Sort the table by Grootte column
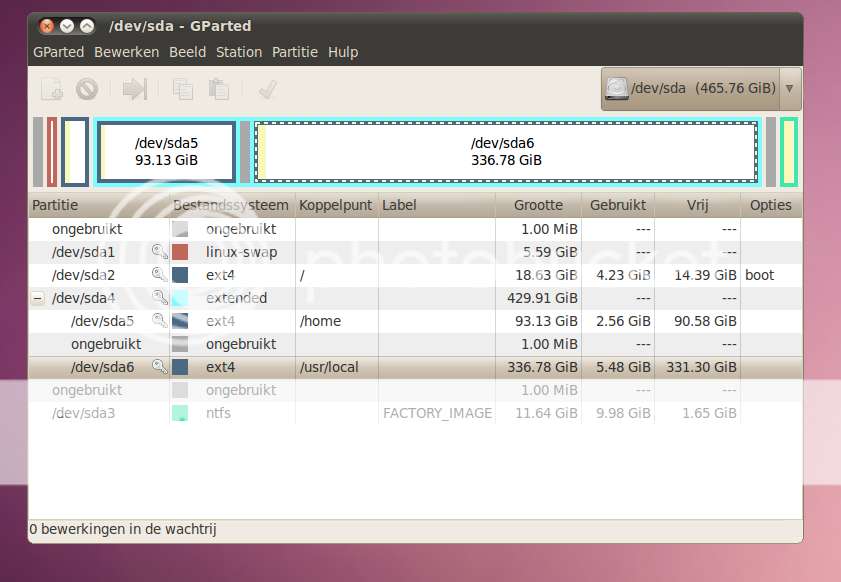This screenshot has height=582, width=841. tap(538, 205)
